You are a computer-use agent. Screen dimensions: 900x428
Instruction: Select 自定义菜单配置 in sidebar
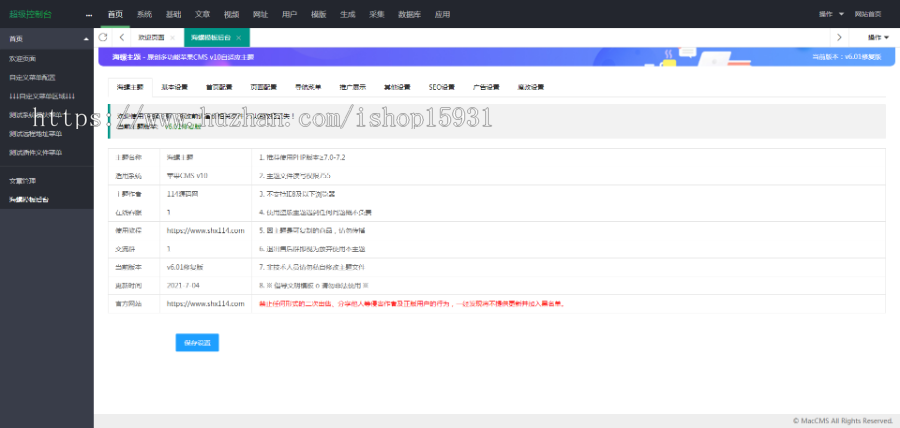(x=32, y=77)
